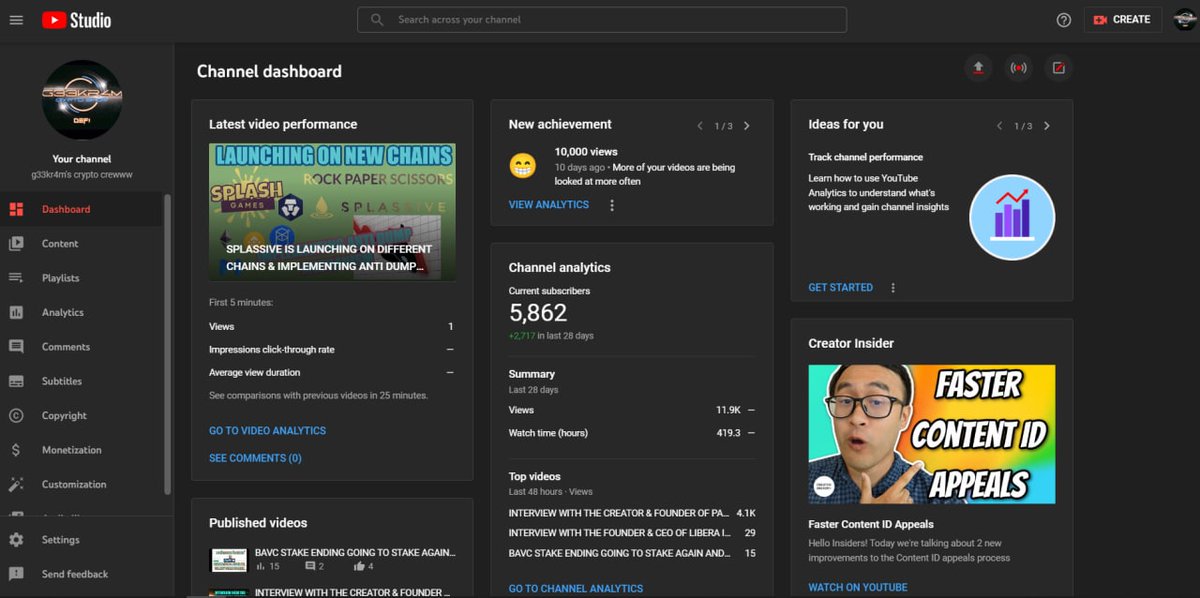The image size is (1200, 598).
Task: Click the comments icon showing 2
Action: (310, 567)
